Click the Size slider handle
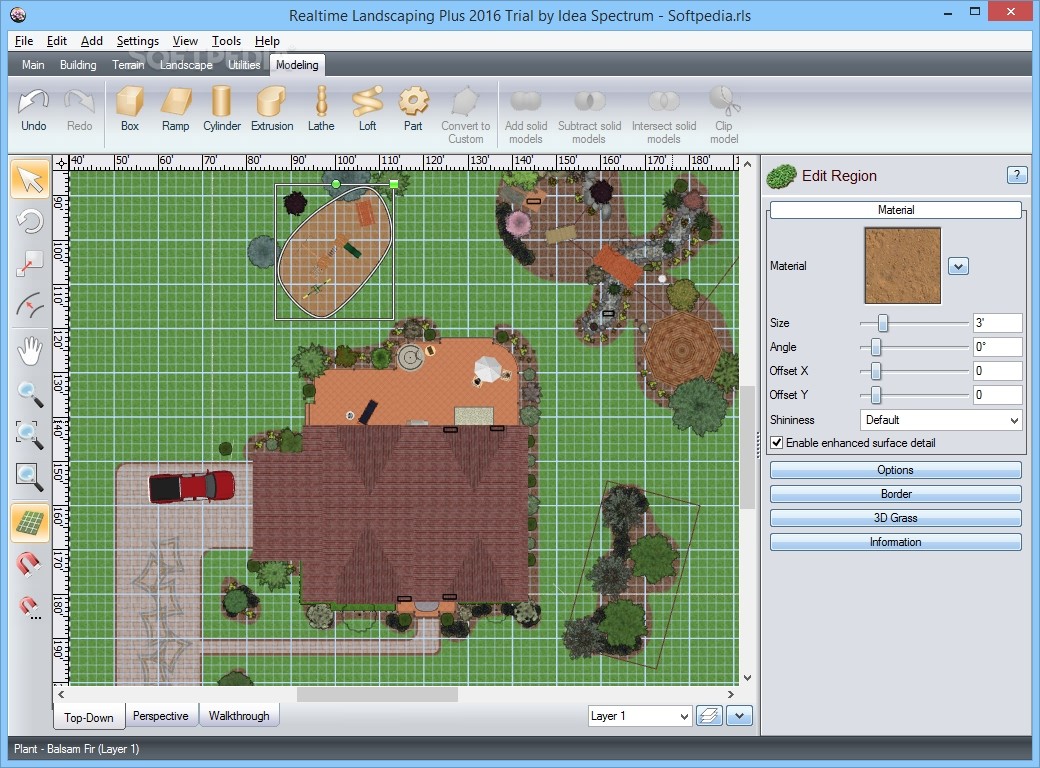The width and height of the screenshot is (1040, 768). pyautogui.click(x=883, y=323)
